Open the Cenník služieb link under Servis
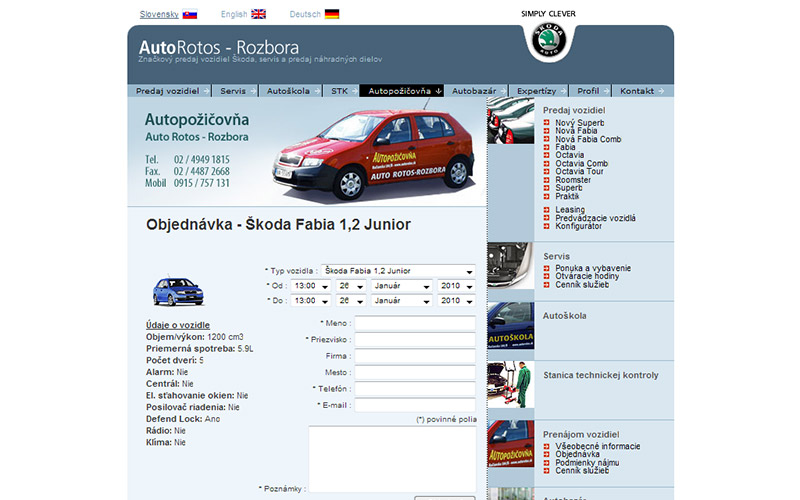This screenshot has width=800, height=500. click(x=582, y=284)
